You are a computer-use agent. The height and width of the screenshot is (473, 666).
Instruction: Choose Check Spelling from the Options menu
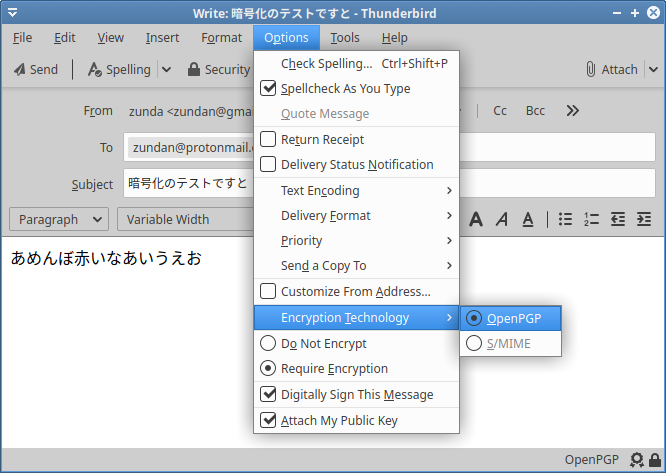(356, 64)
